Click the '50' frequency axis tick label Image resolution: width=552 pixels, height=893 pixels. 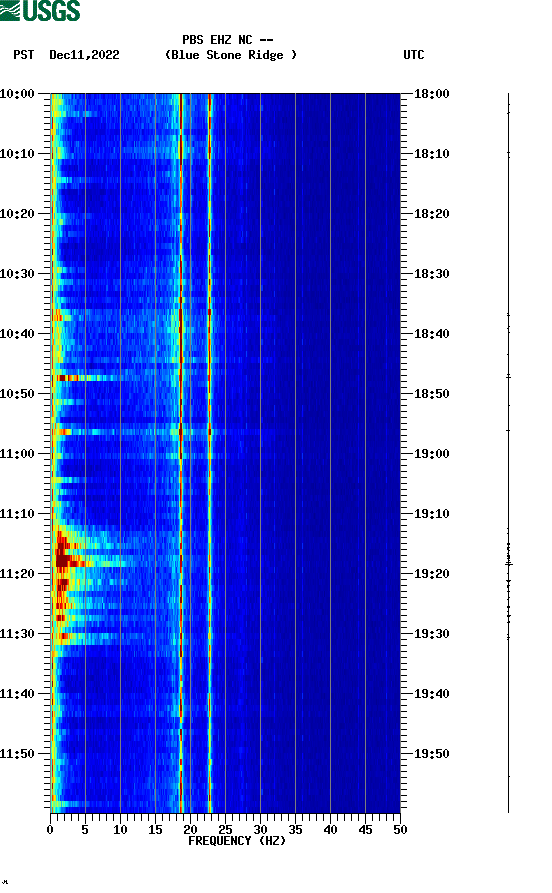pos(400,830)
